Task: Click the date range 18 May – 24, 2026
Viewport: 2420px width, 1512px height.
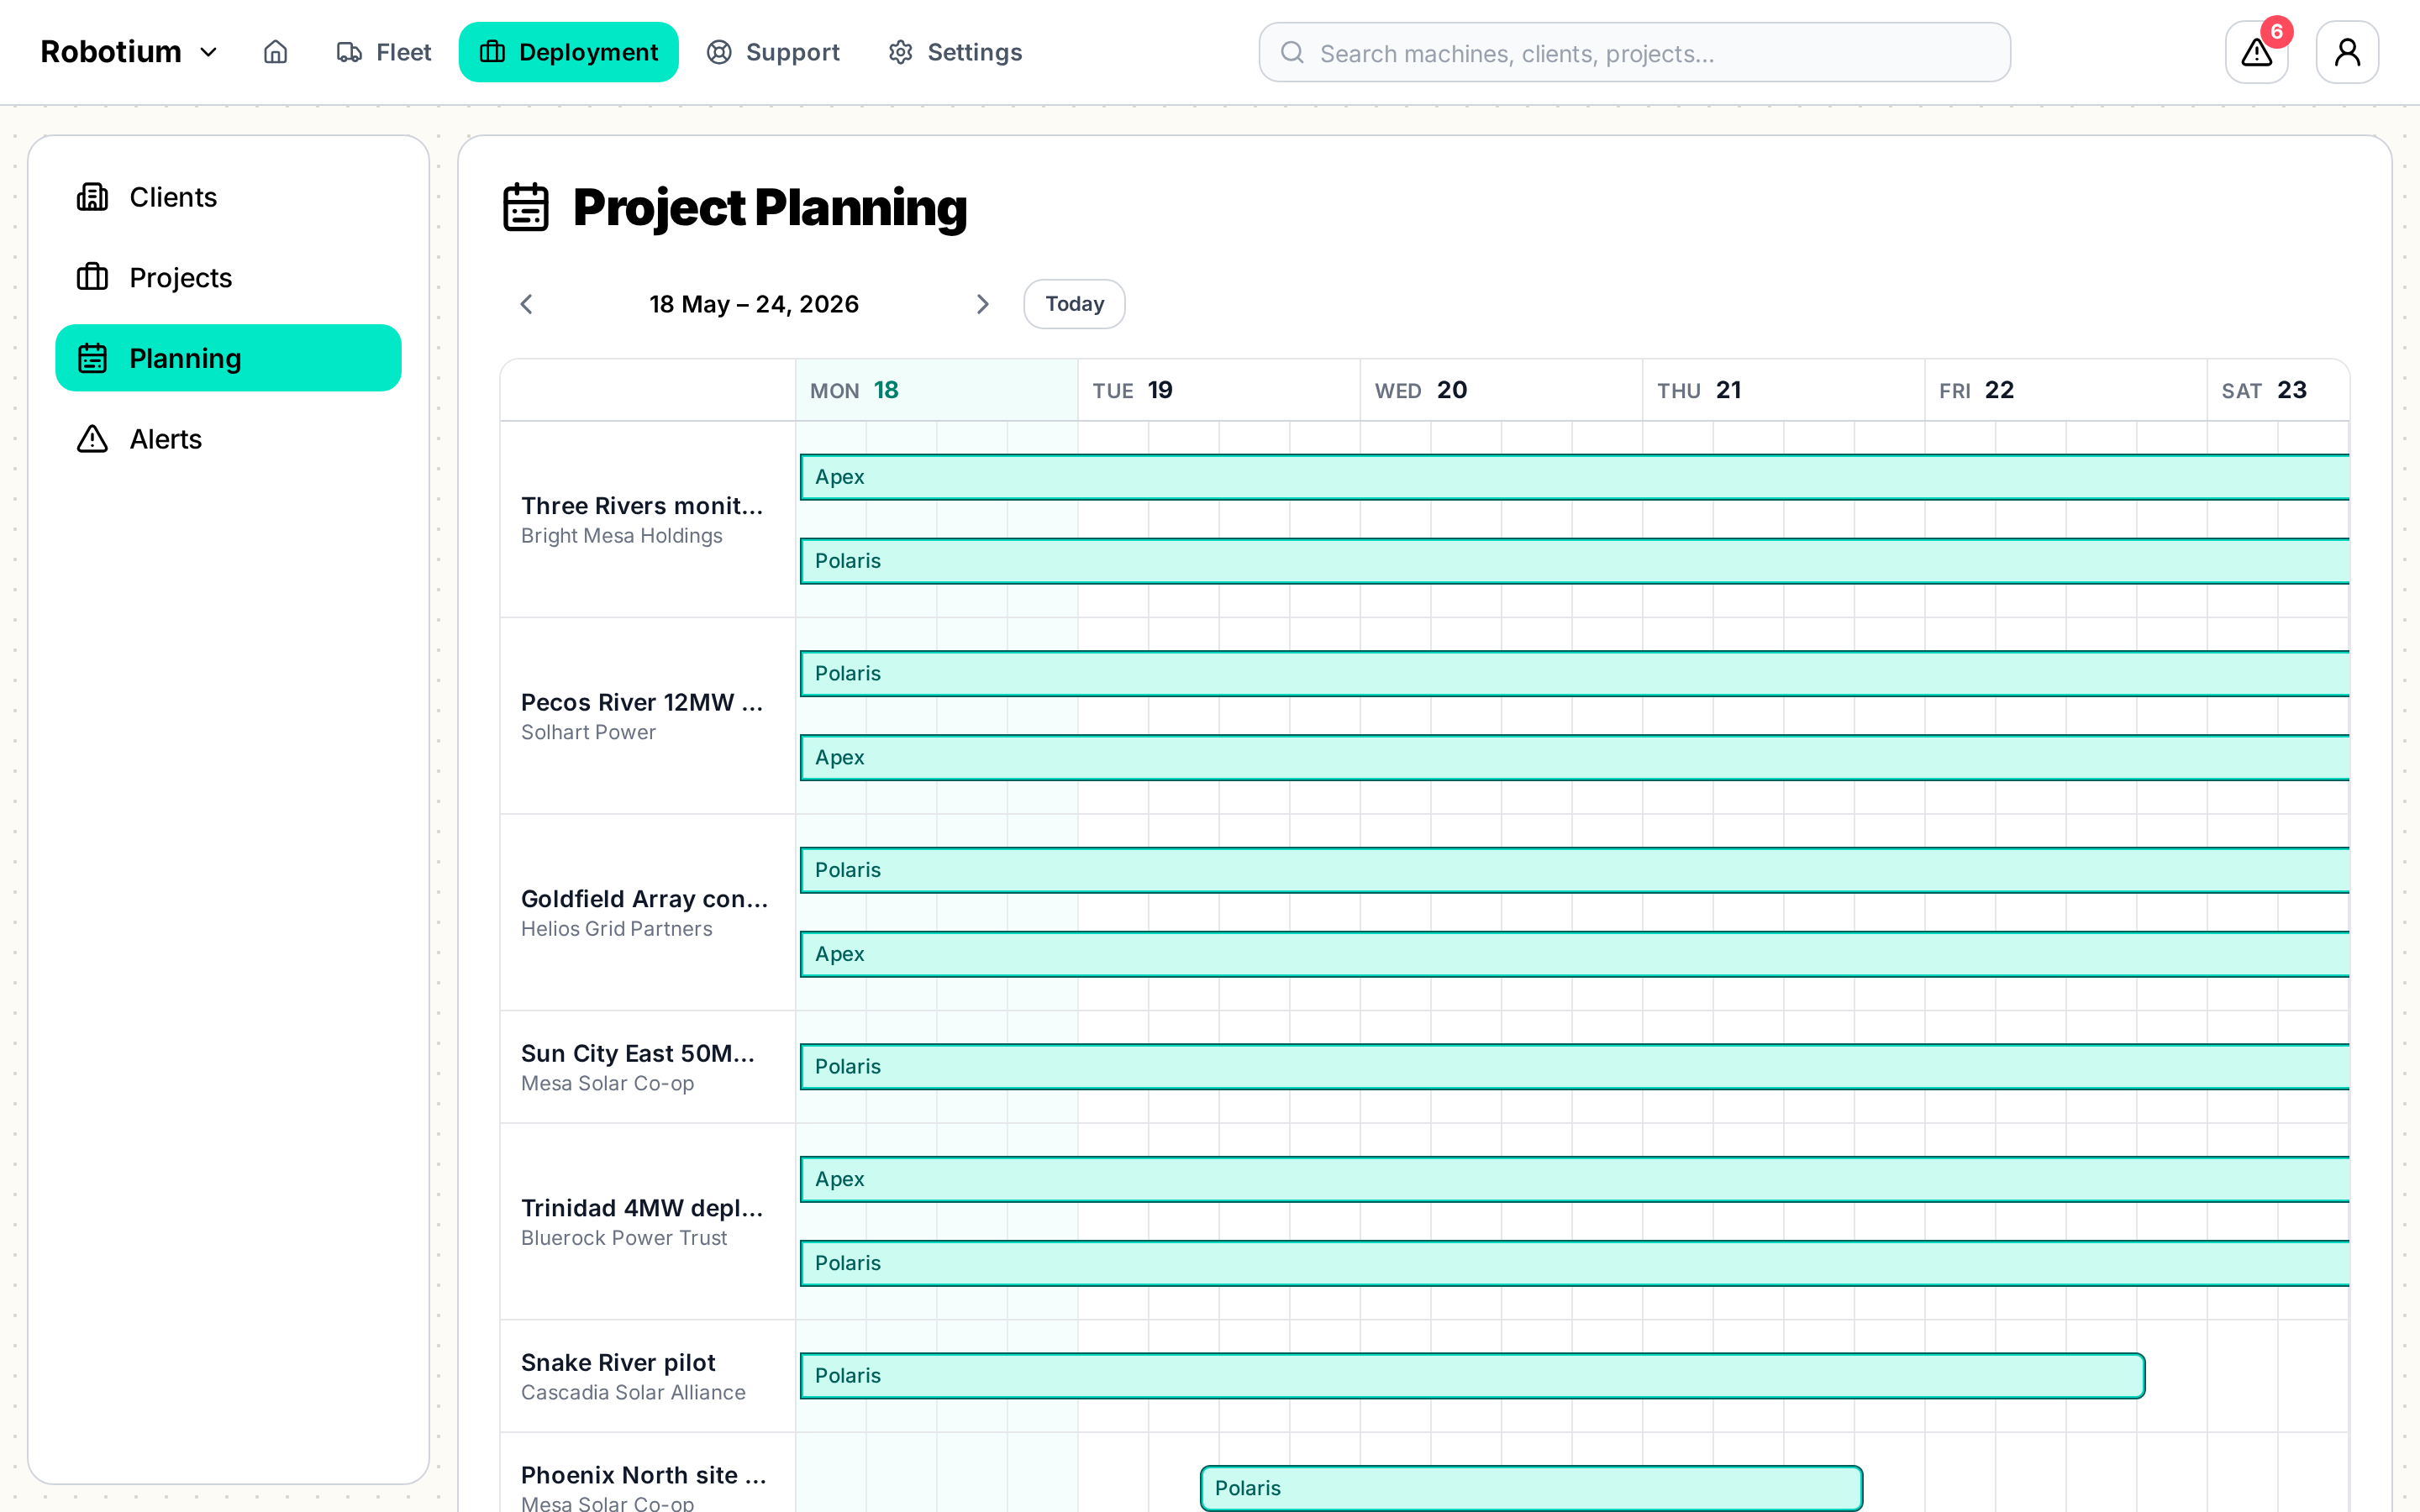Action: click(754, 304)
